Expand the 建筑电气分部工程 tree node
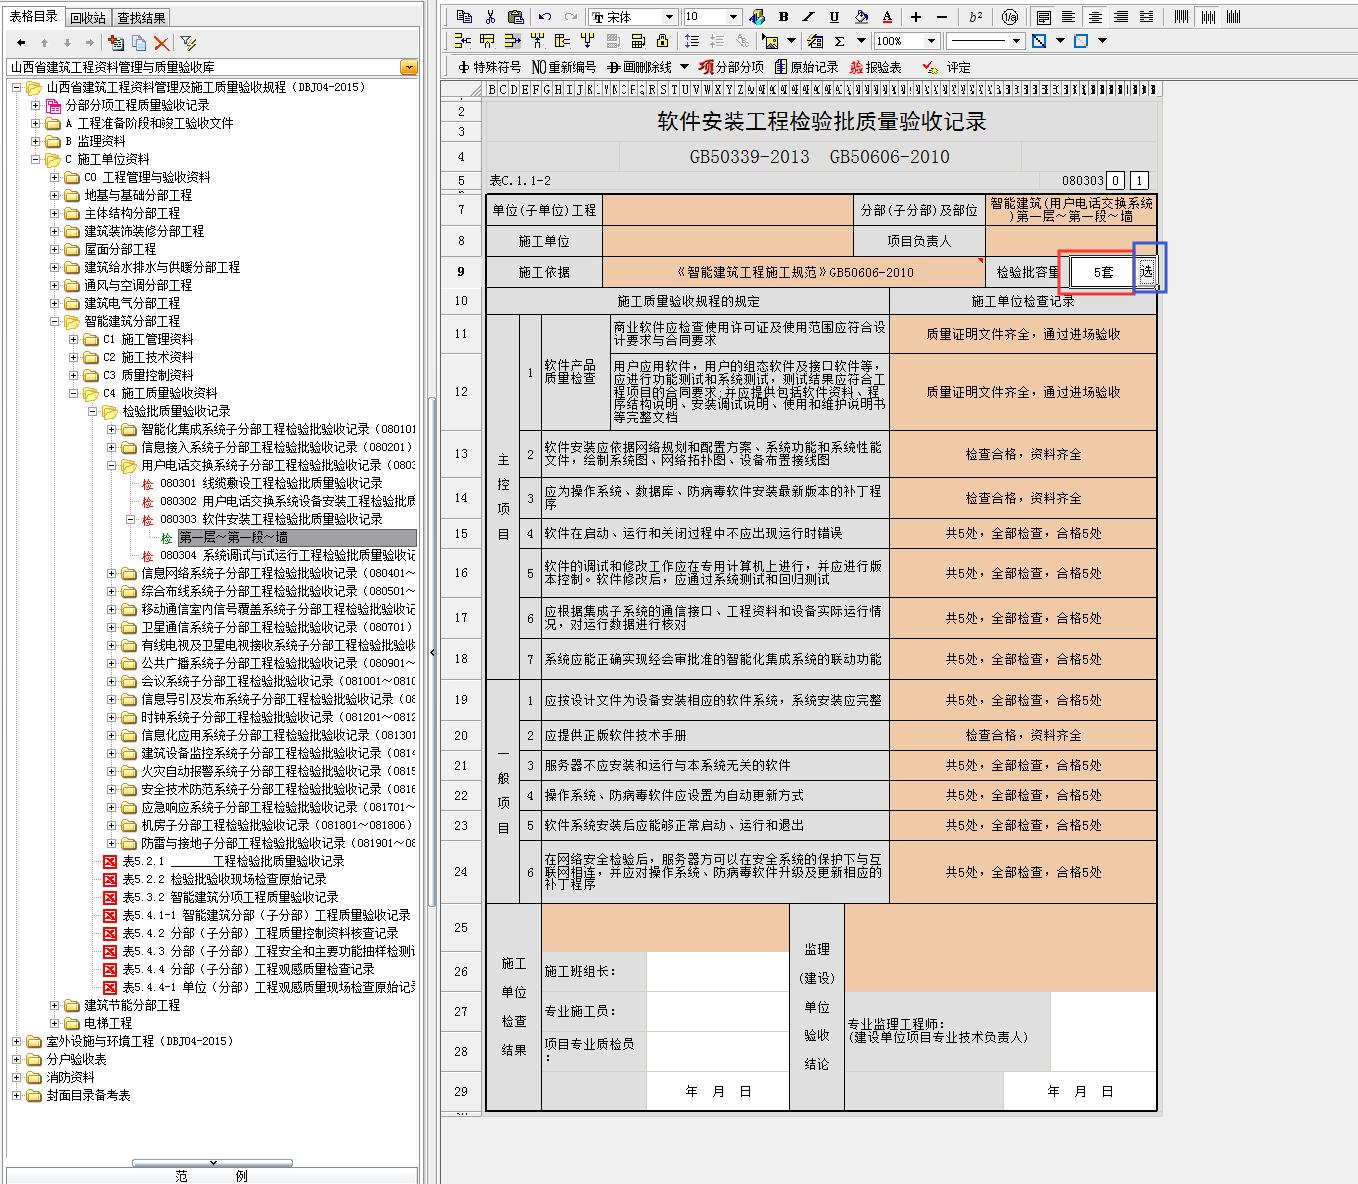Screen dimensions: 1358x1184 (55, 303)
